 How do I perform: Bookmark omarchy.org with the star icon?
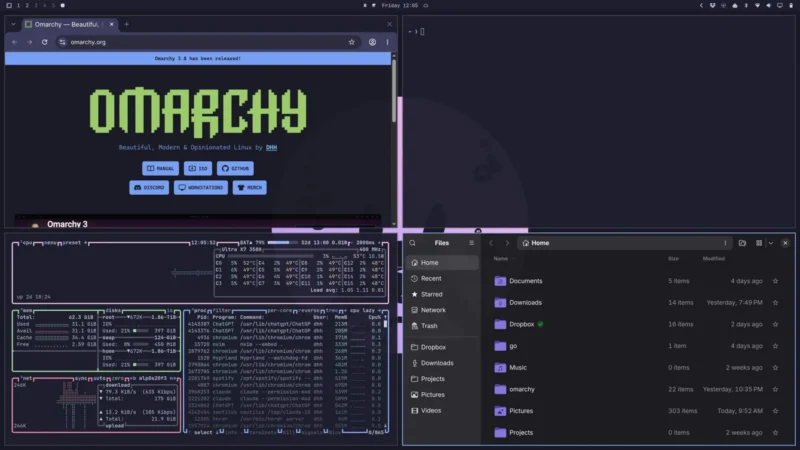click(x=352, y=42)
